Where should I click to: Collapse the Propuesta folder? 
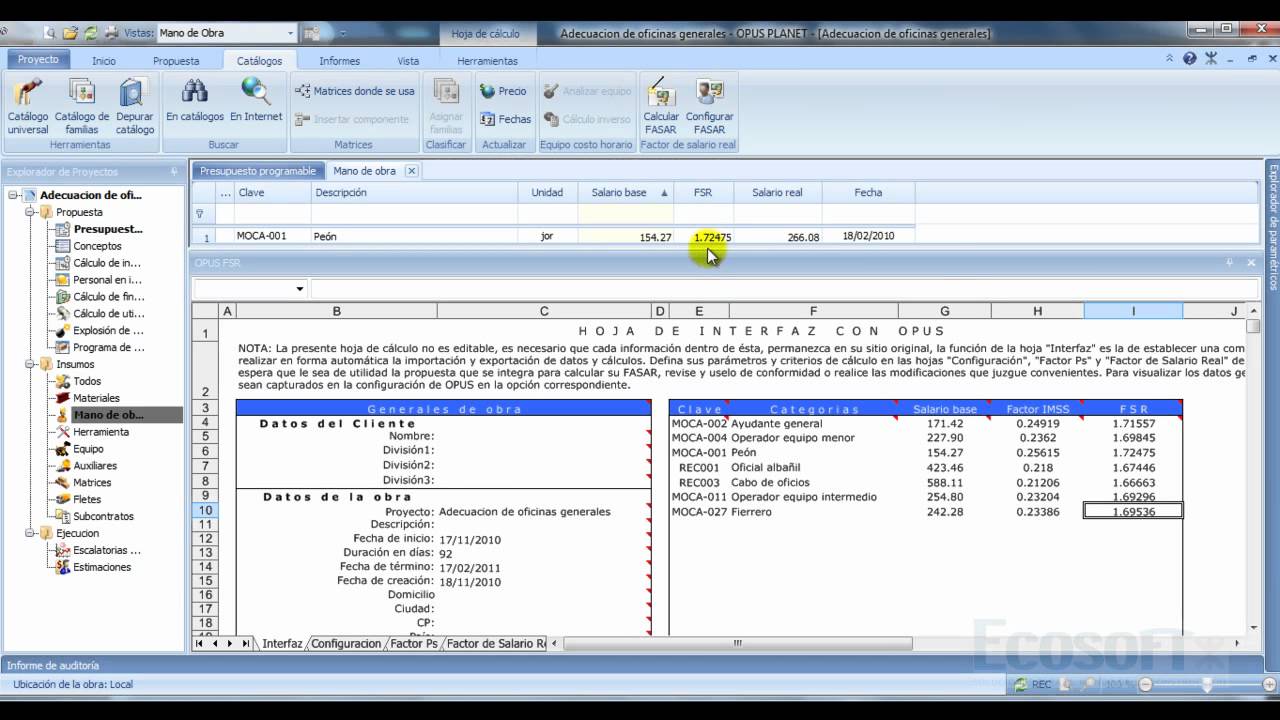pos(31,212)
